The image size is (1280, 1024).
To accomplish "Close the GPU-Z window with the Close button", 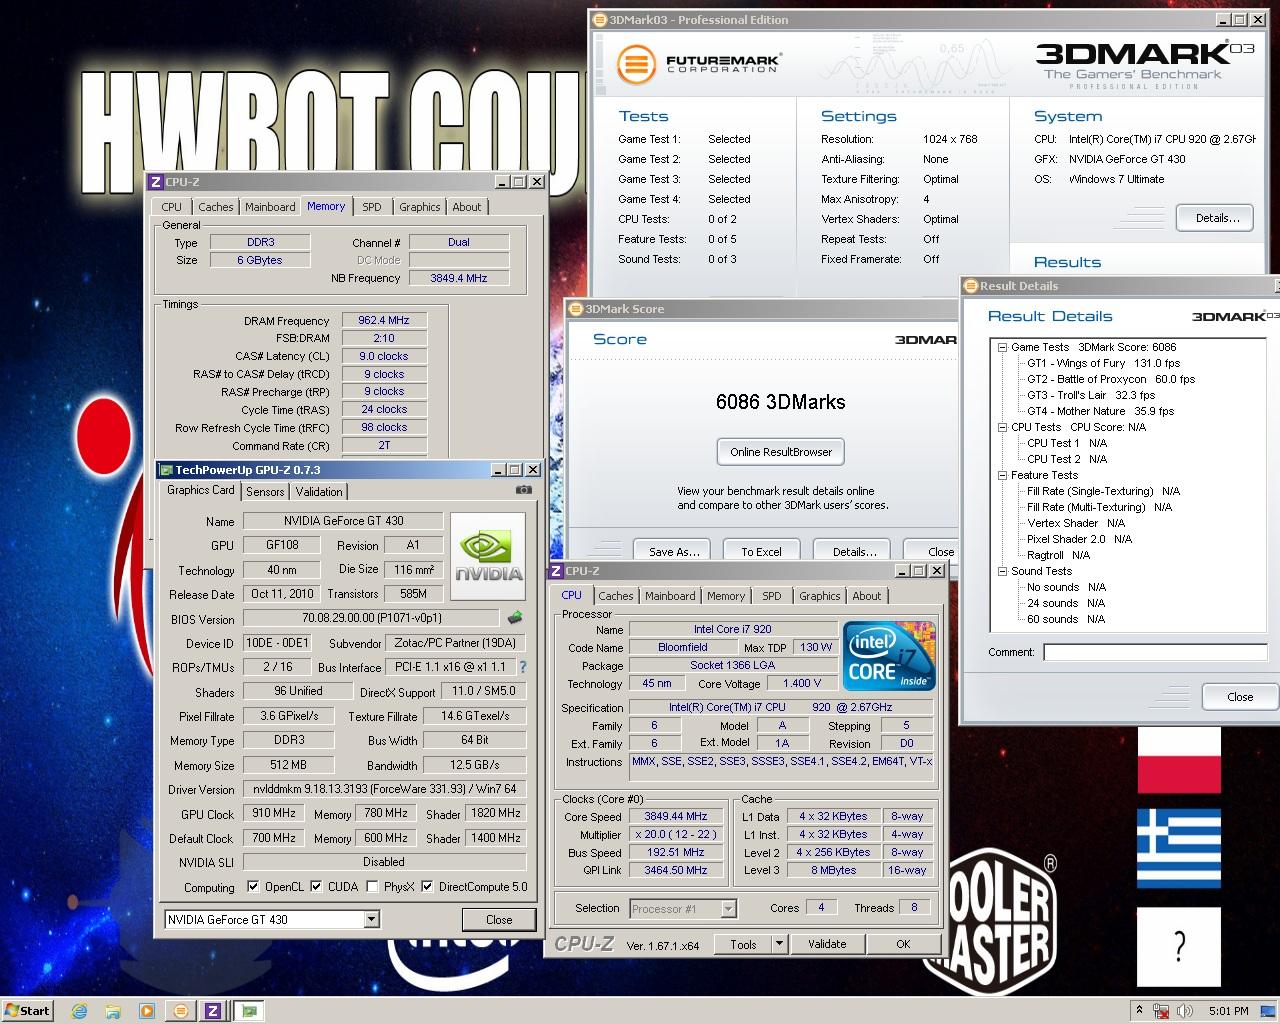I will (499, 920).
